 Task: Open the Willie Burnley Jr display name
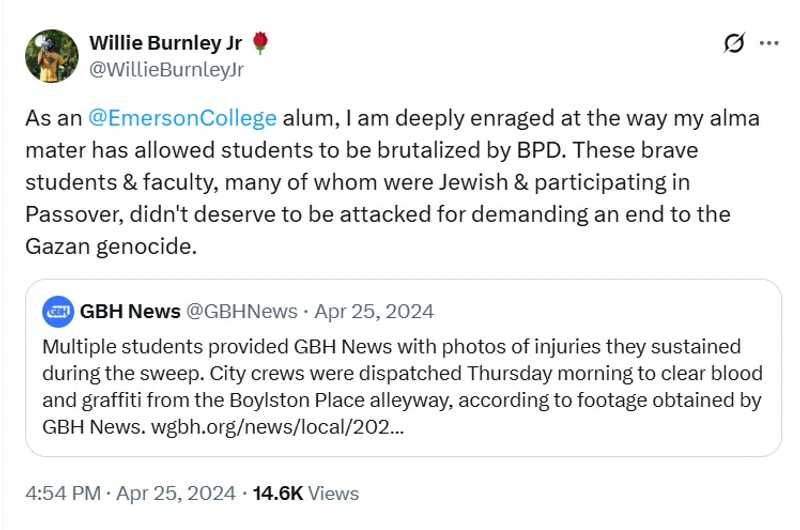(166, 42)
